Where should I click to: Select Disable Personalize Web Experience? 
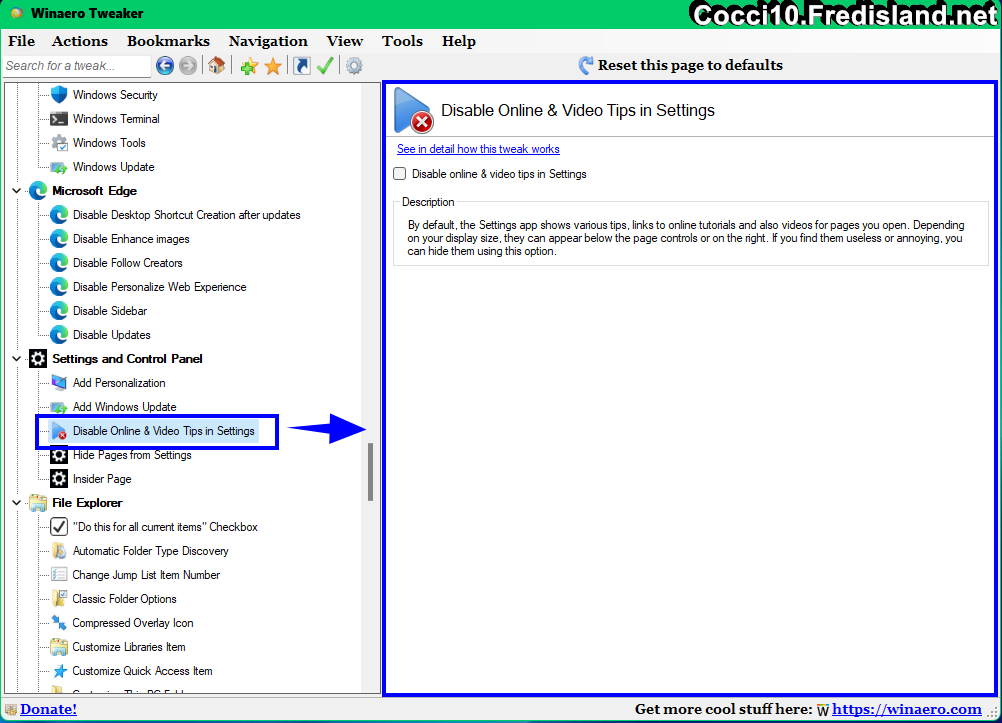(160, 287)
